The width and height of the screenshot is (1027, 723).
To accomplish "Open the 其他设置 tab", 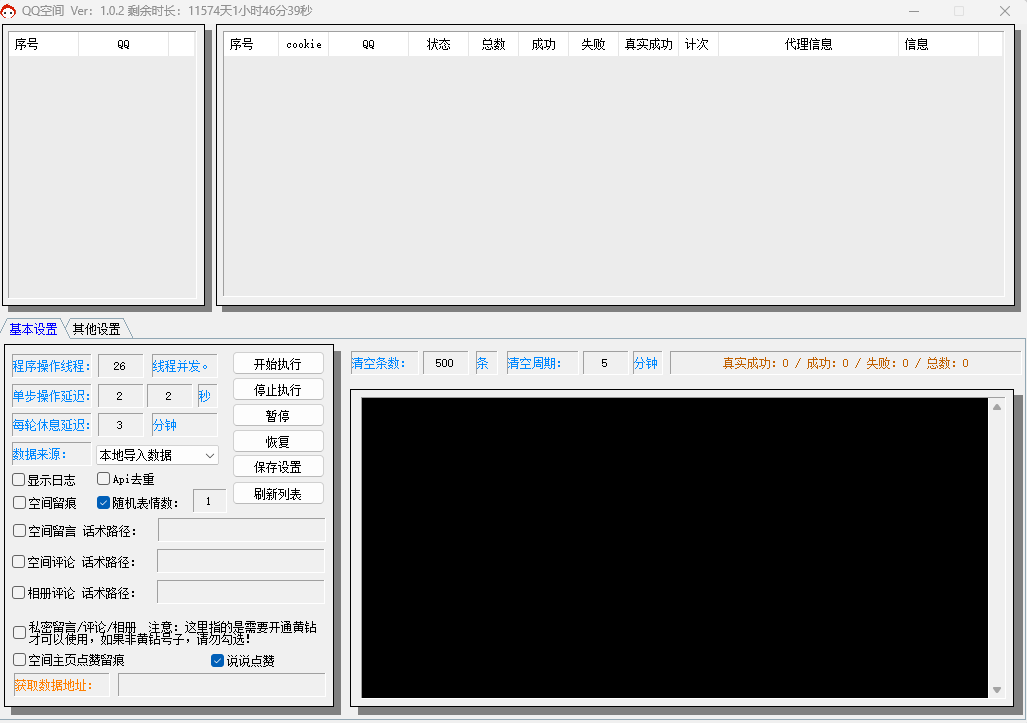I will [97, 329].
